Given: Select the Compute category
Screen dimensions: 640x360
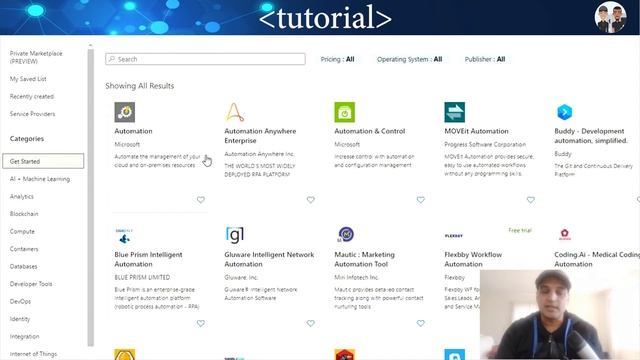Looking at the screenshot, I should pos(22,231).
